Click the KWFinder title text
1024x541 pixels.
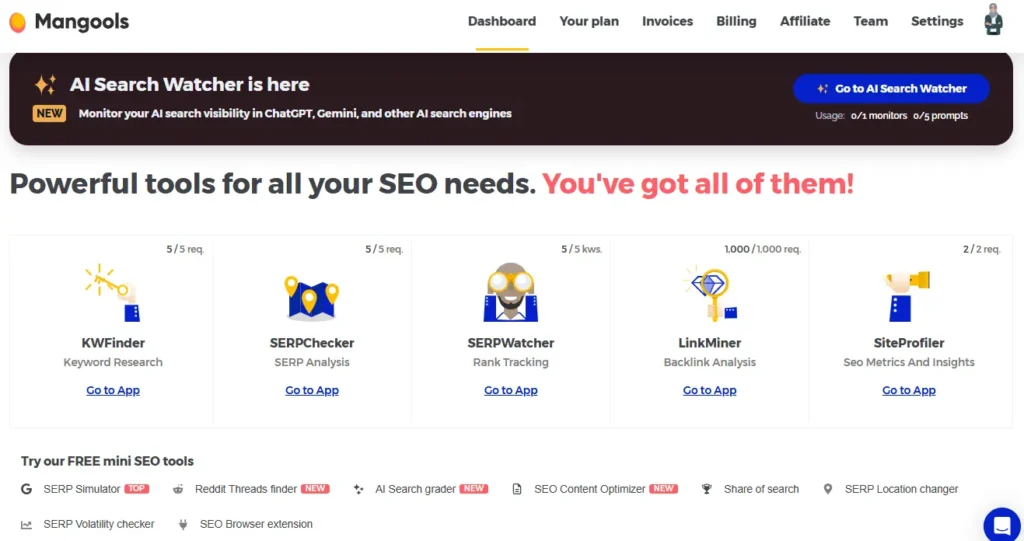click(x=113, y=343)
